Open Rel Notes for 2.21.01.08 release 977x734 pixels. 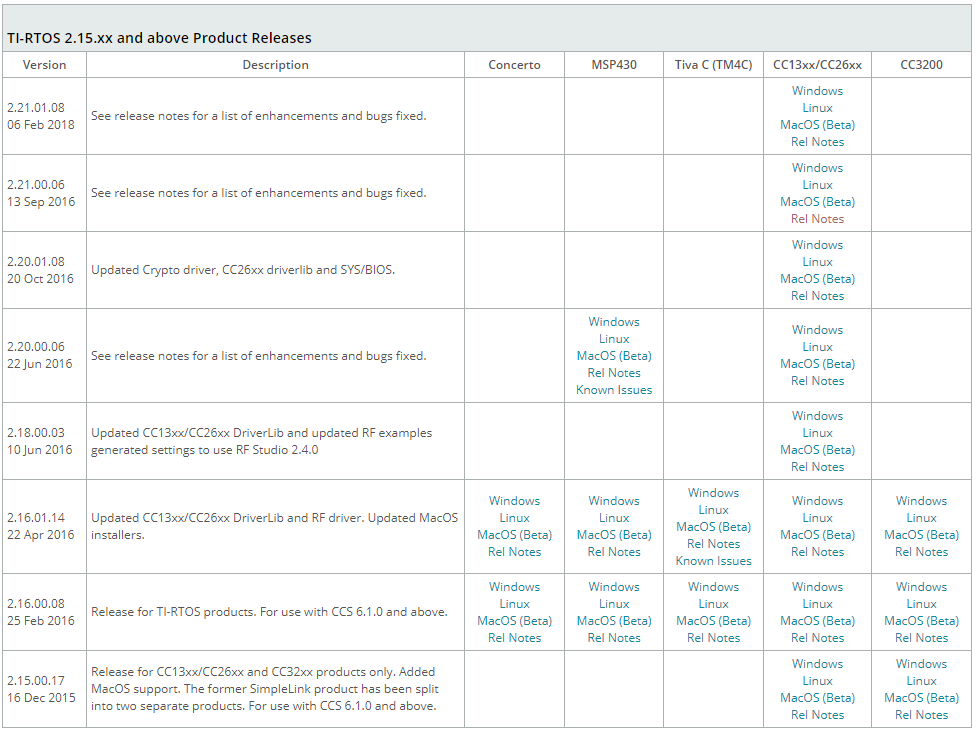click(x=817, y=142)
